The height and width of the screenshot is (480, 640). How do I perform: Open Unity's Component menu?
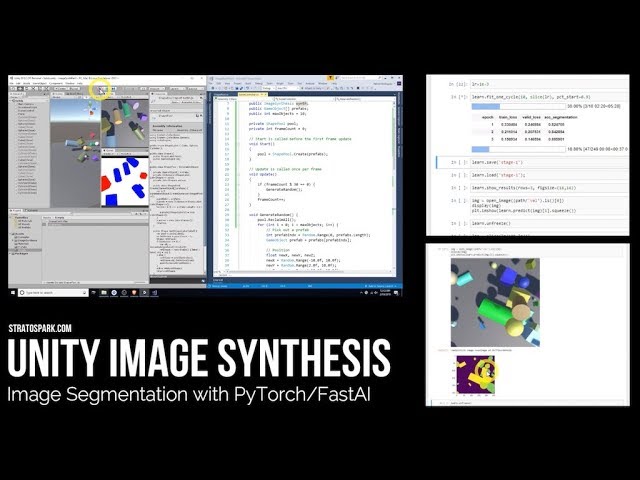point(56,83)
